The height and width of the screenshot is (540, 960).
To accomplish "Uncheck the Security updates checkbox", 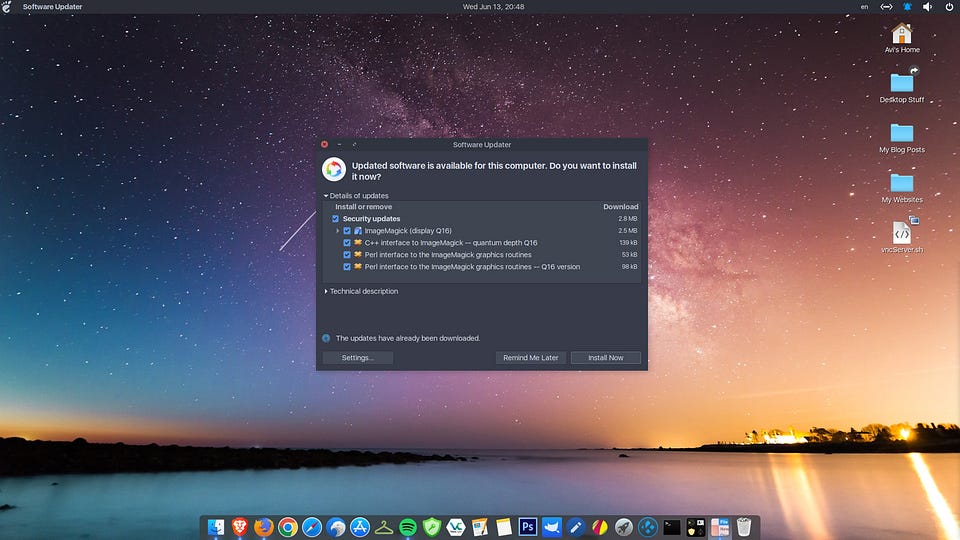I will pos(336,219).
